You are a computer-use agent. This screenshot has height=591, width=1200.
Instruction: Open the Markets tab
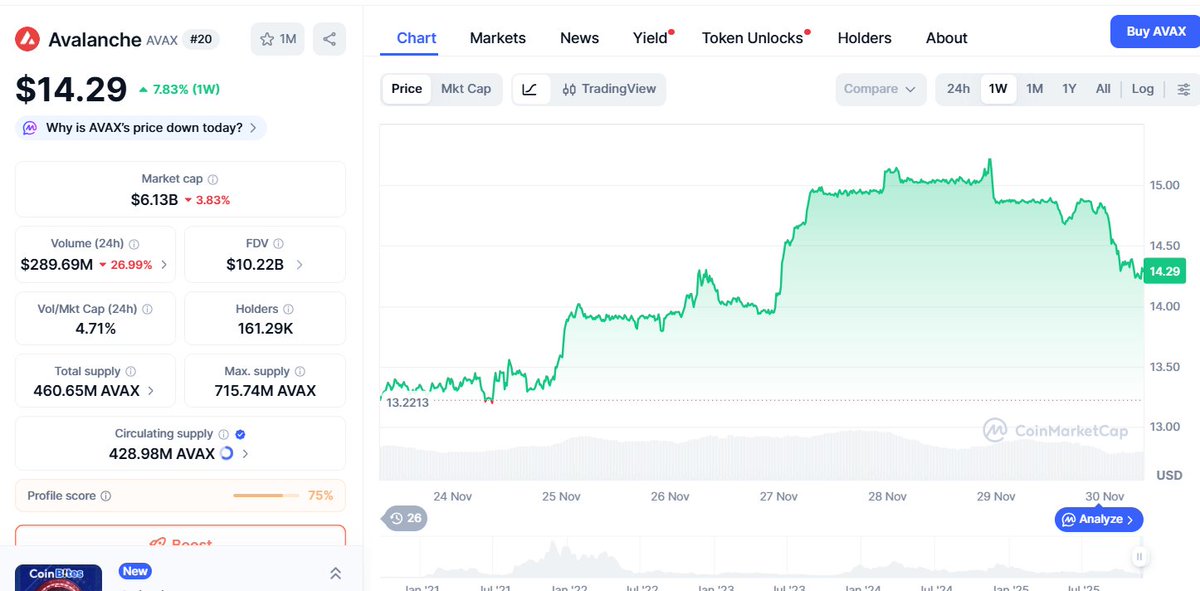(498, 38)
